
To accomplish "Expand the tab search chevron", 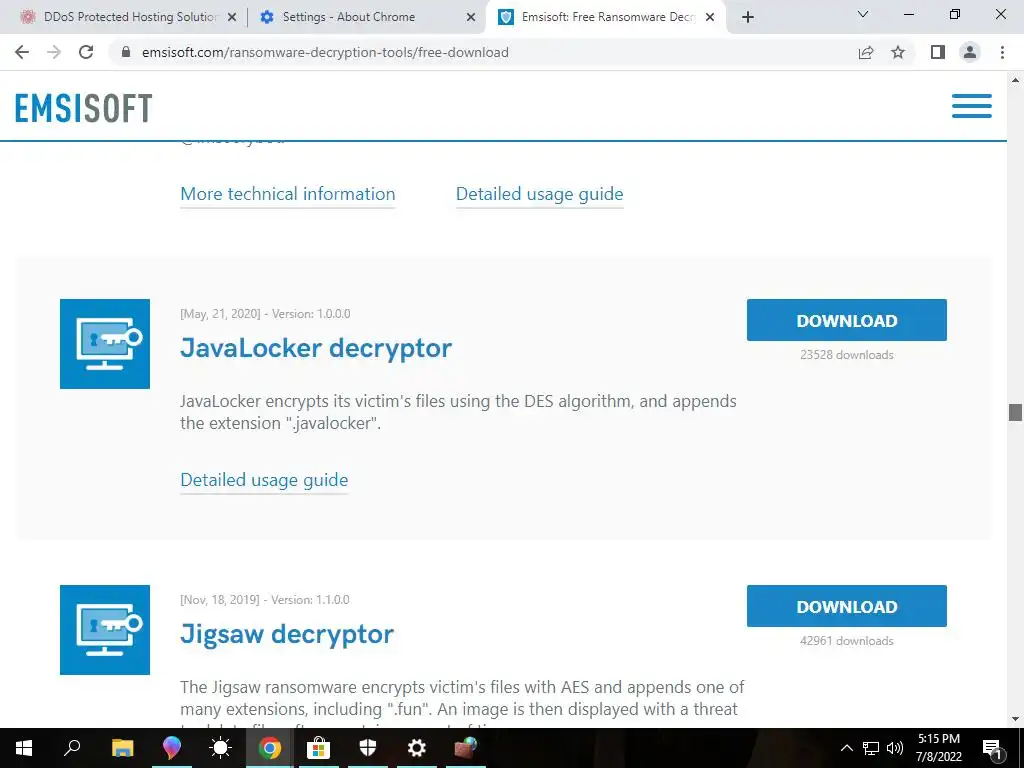I will tap(863, 14).
